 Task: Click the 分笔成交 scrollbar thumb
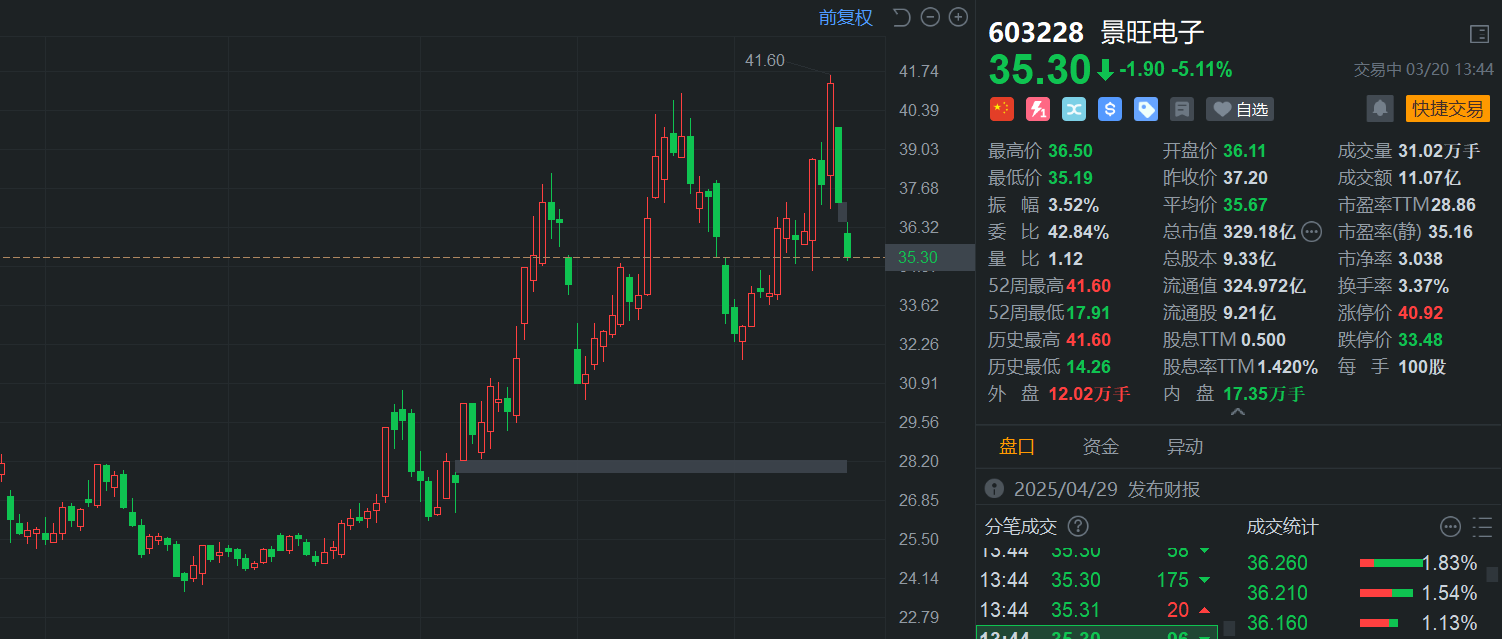point(1229,628)
